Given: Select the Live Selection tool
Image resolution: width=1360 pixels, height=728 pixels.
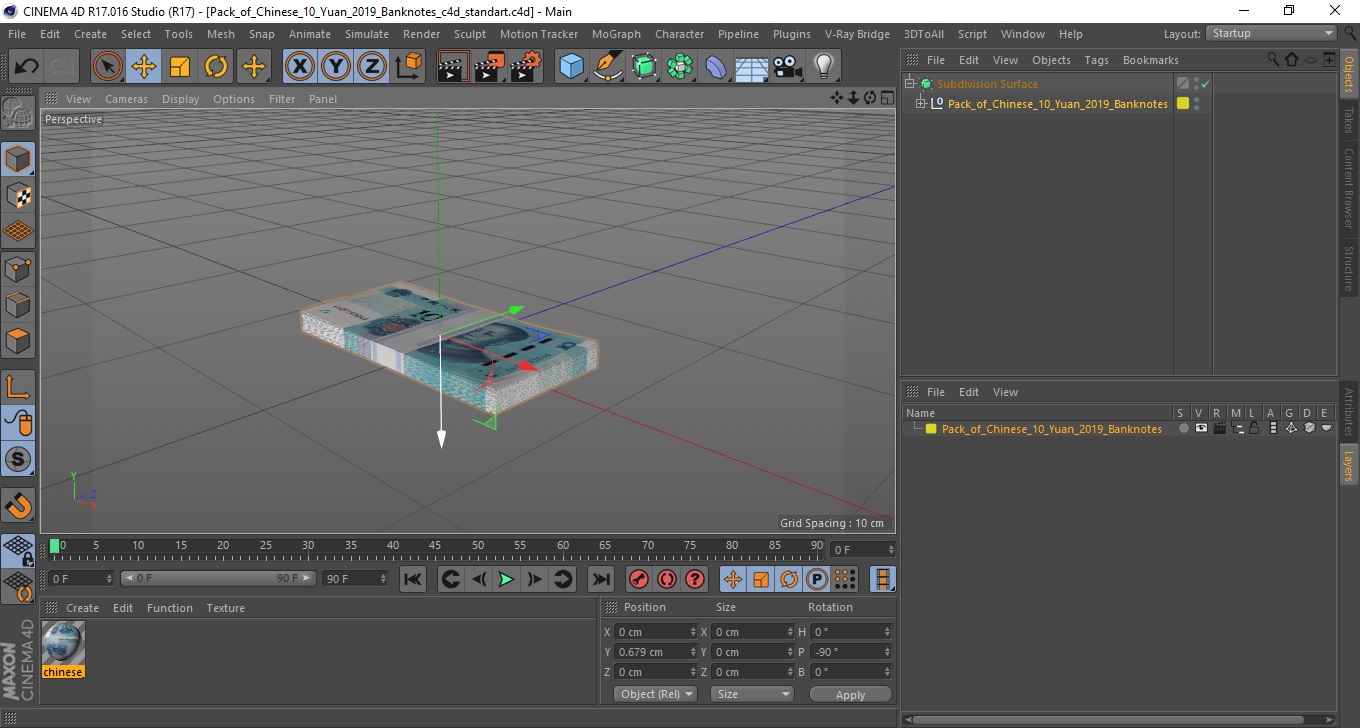Looking at the screenshot, I should (108, 67).
